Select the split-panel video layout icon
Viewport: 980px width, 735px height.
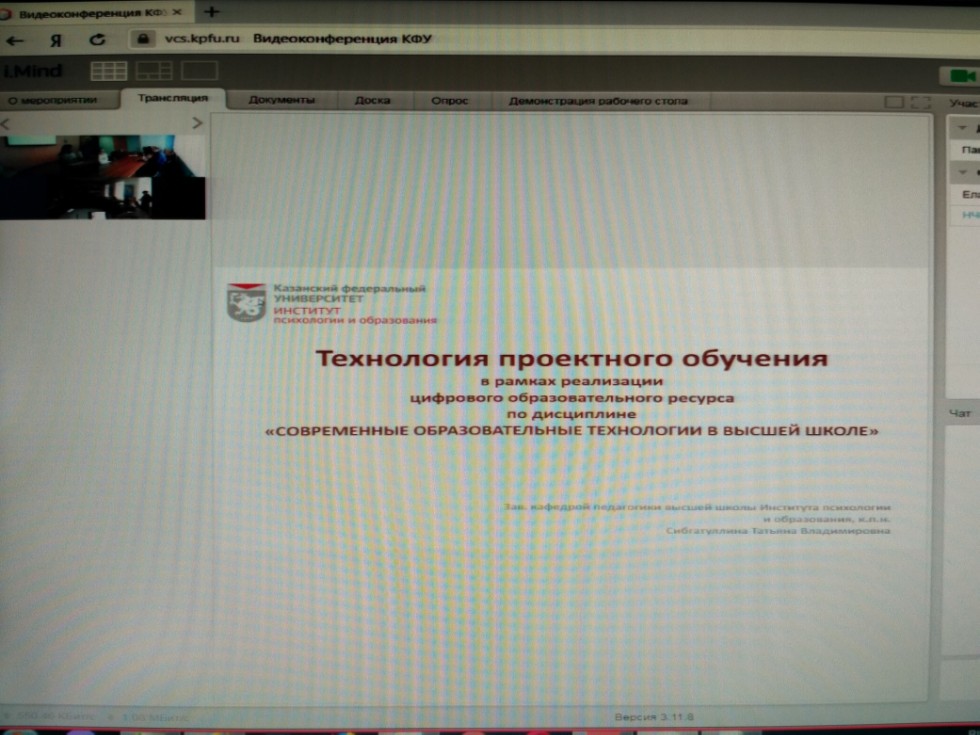pos(155,70)
